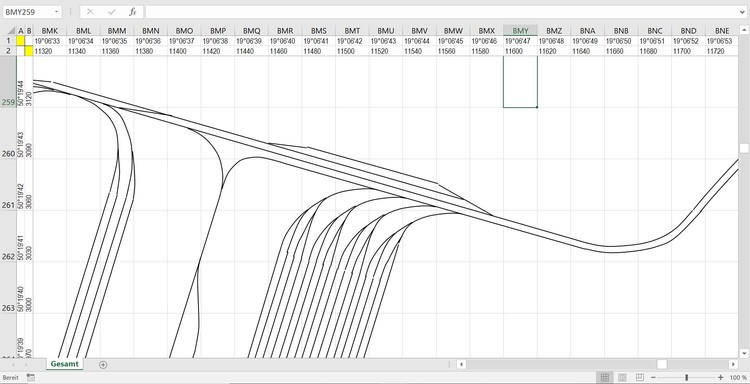Viewport: 750px width, 384px height.
Task: Select column BMS header
Action: 319,31
